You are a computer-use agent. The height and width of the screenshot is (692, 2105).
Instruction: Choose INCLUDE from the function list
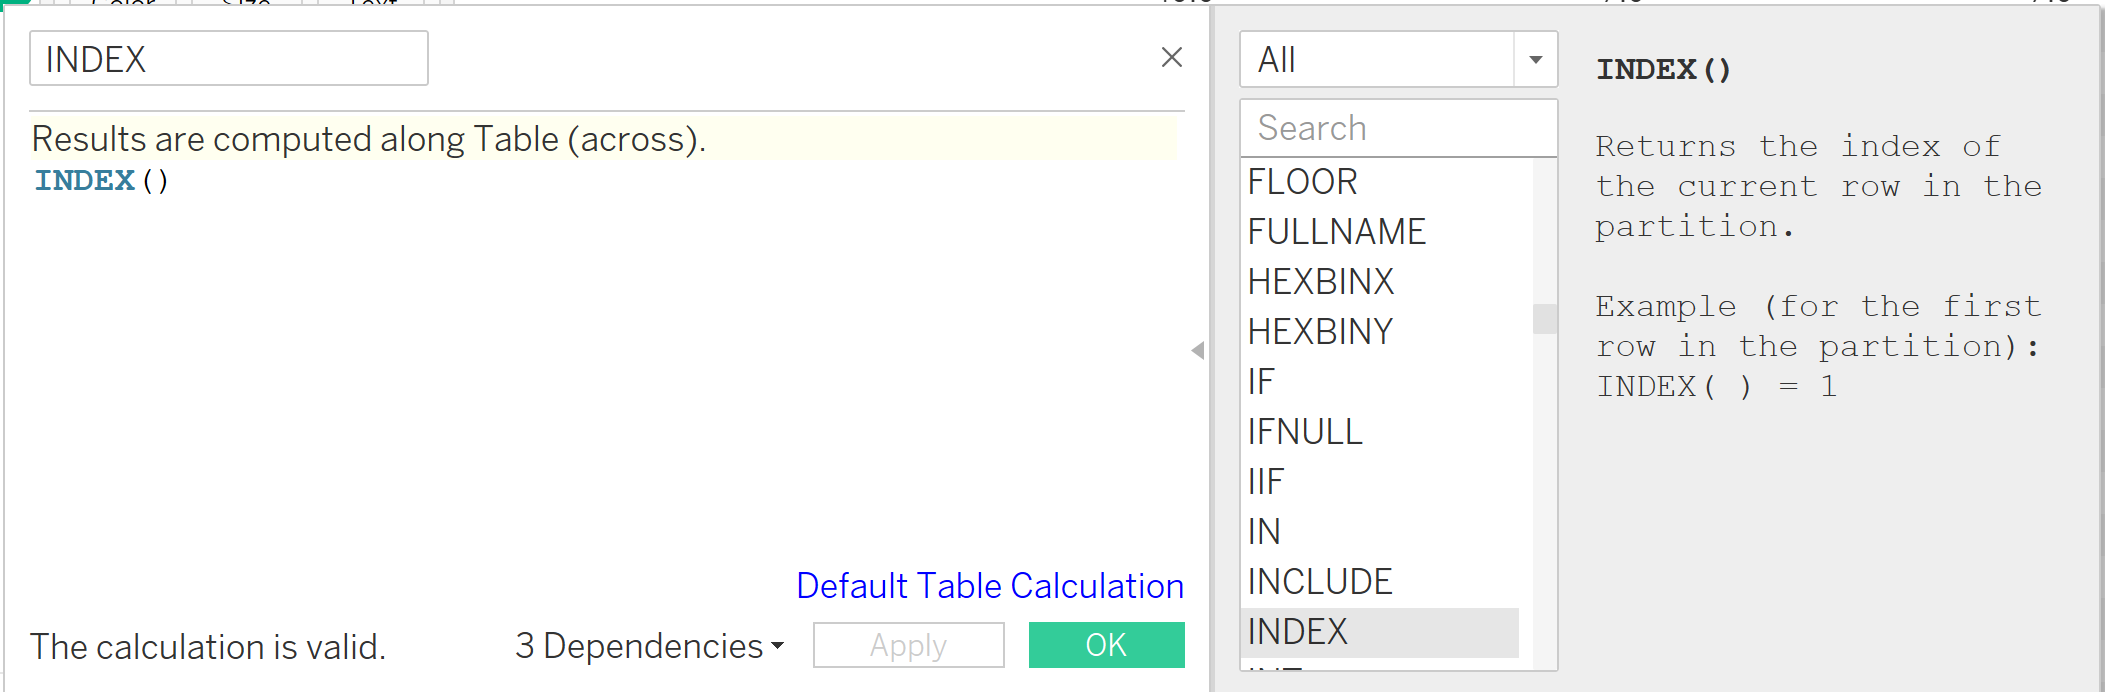pos(1320,582)
